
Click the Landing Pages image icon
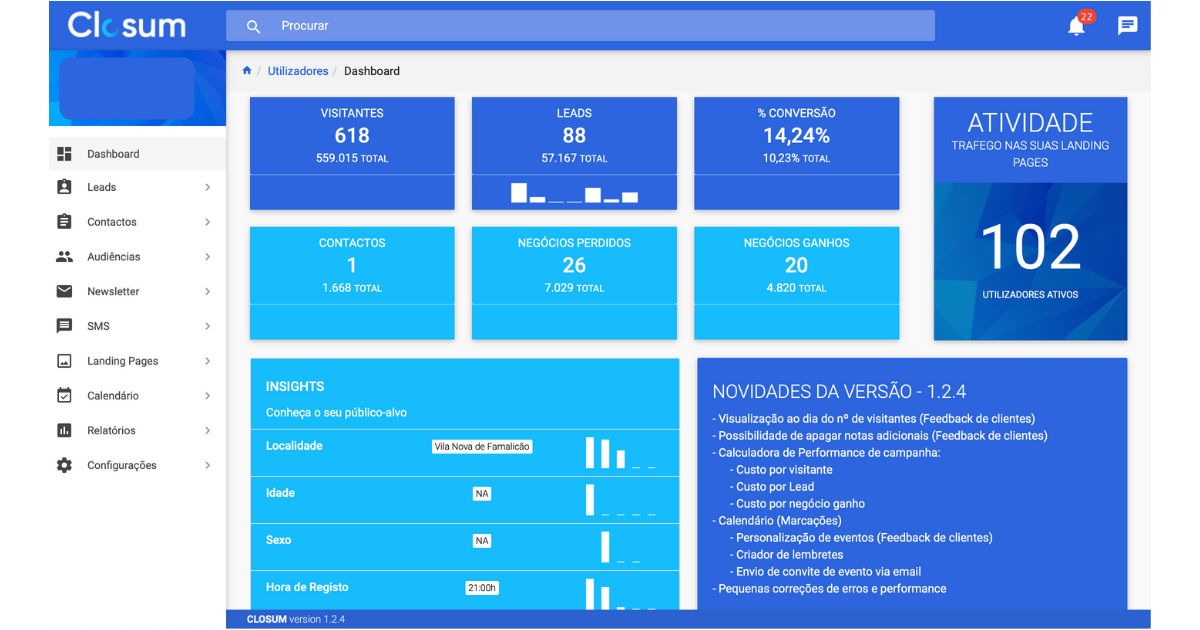tap(65, 361)
